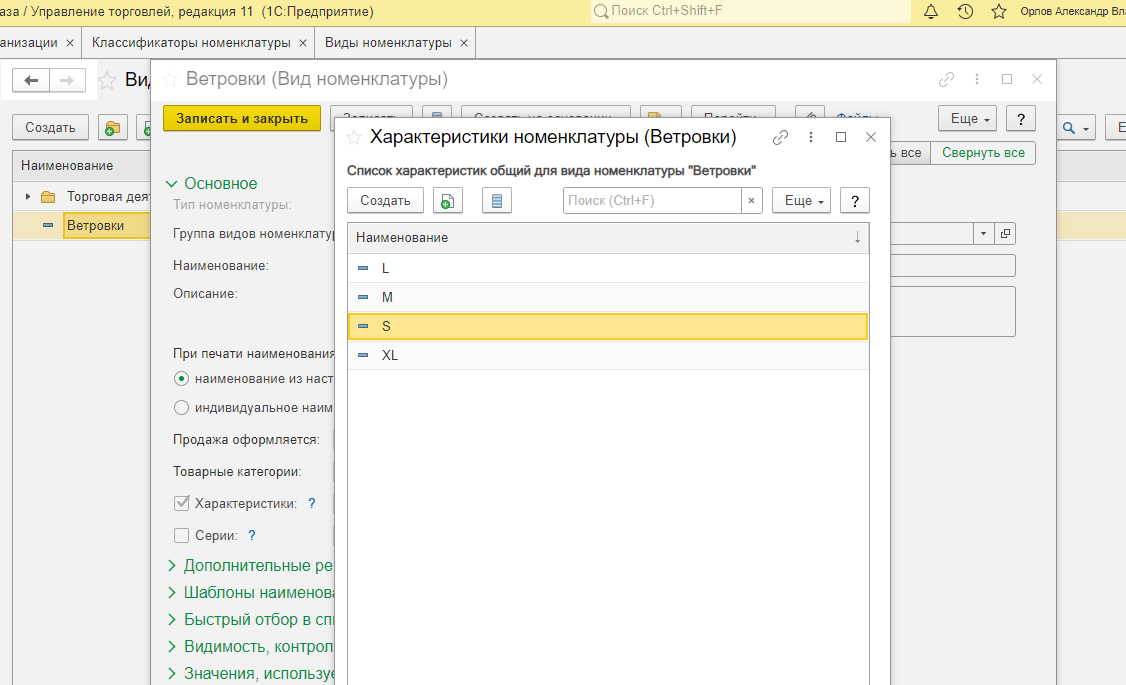Select 'наименование из настроек' radio option
This screenshot has width=1126, height=685.
[181, 379]
